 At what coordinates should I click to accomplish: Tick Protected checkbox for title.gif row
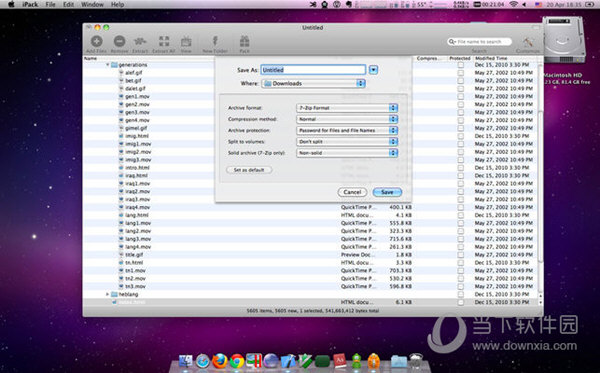pos(460,255)
